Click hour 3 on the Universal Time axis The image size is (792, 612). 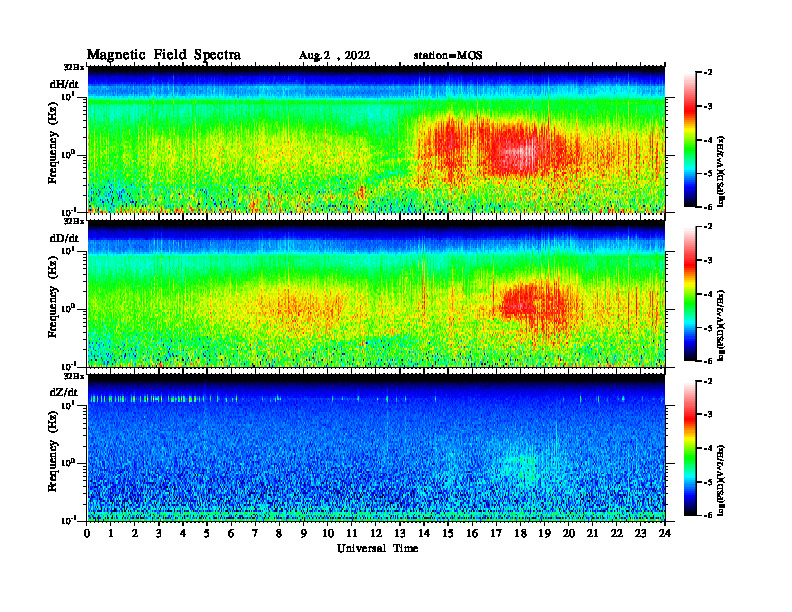[x=159, y=533]
